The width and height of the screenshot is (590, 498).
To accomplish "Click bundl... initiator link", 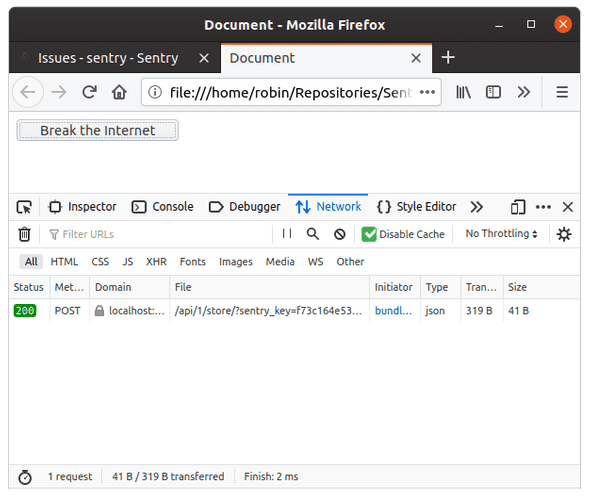I will pos(394,311).
